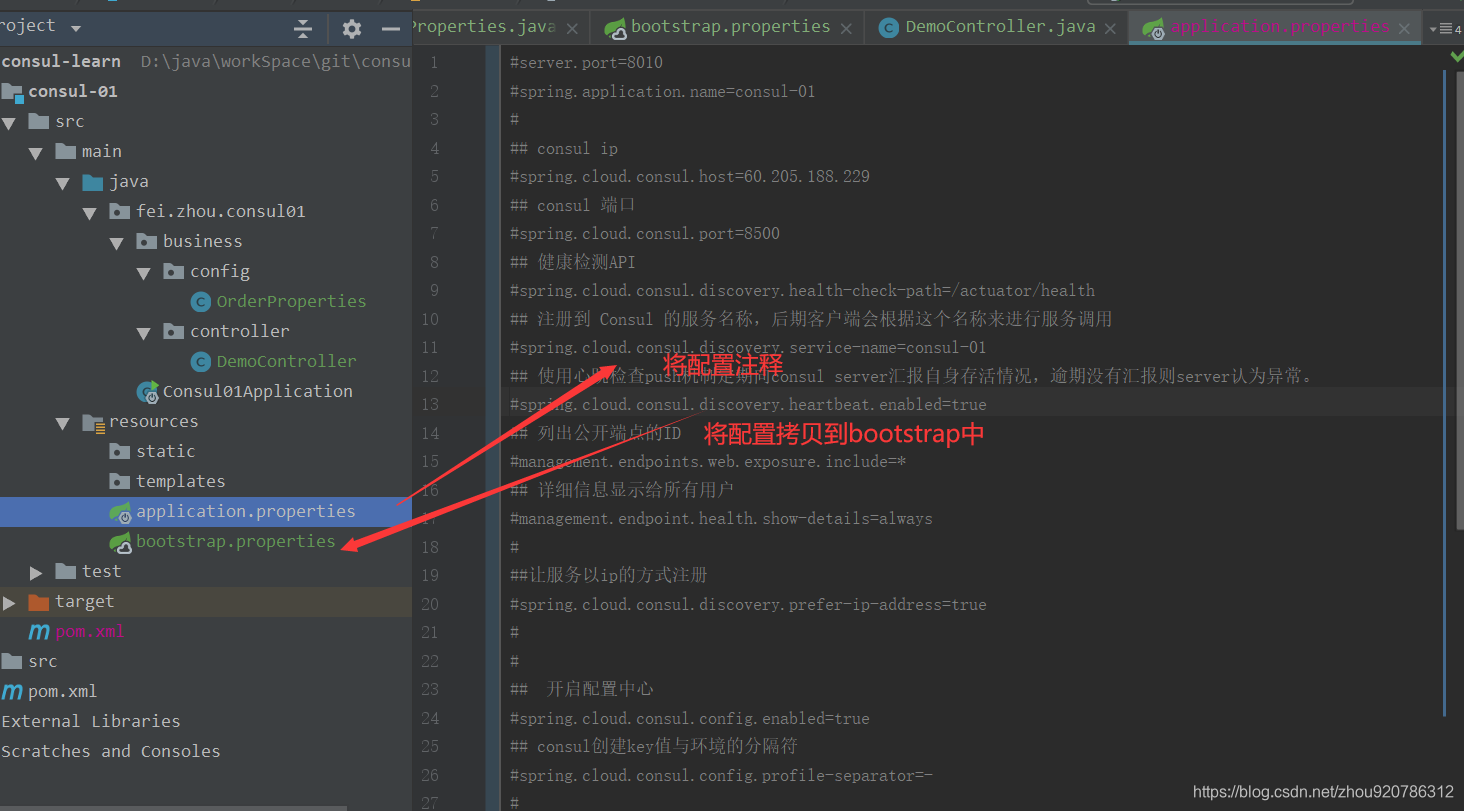This screenshot has height=811, width=1464.
Task: Click the Consul01Application run icon
Action: pyautogui.click(x=147, y=392)
